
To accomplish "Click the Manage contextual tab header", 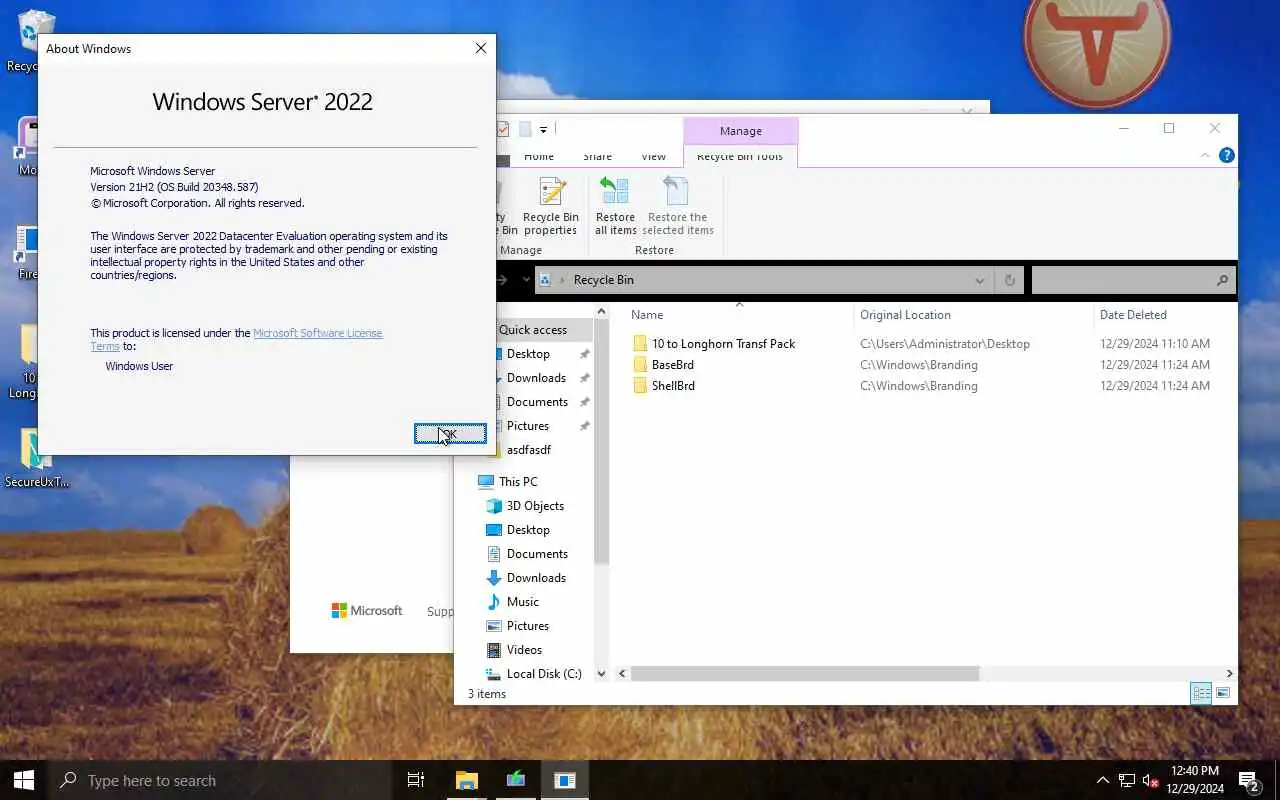I will pyautogui.click(x=741, y=131).
